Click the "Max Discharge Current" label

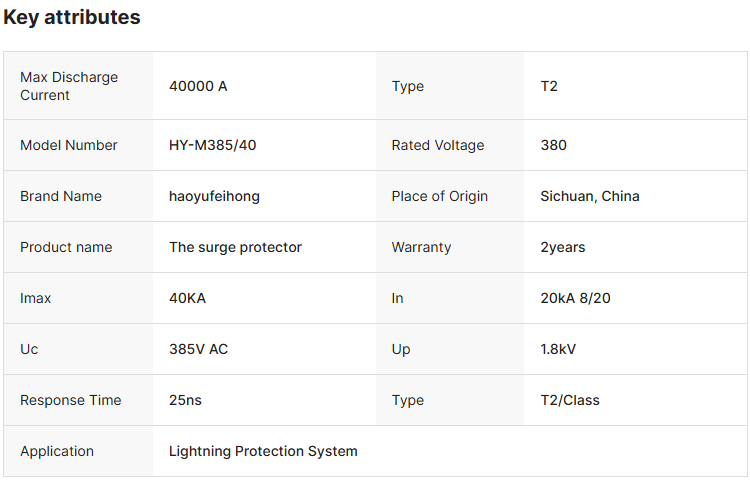pyautogui.click(x=69, y=86)
